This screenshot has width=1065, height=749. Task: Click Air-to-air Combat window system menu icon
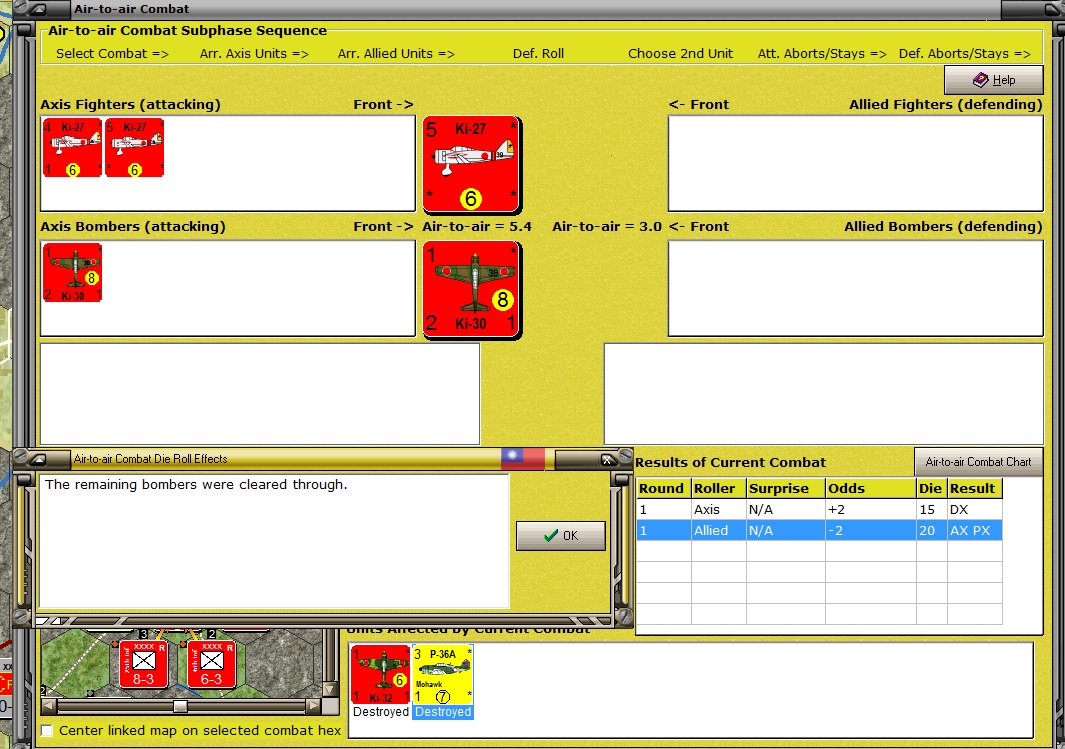(x=38, y=10)
